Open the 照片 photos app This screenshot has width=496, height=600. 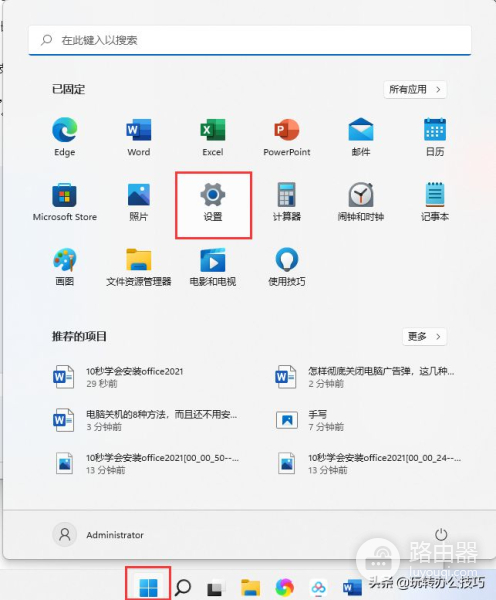tap(139, 202)
